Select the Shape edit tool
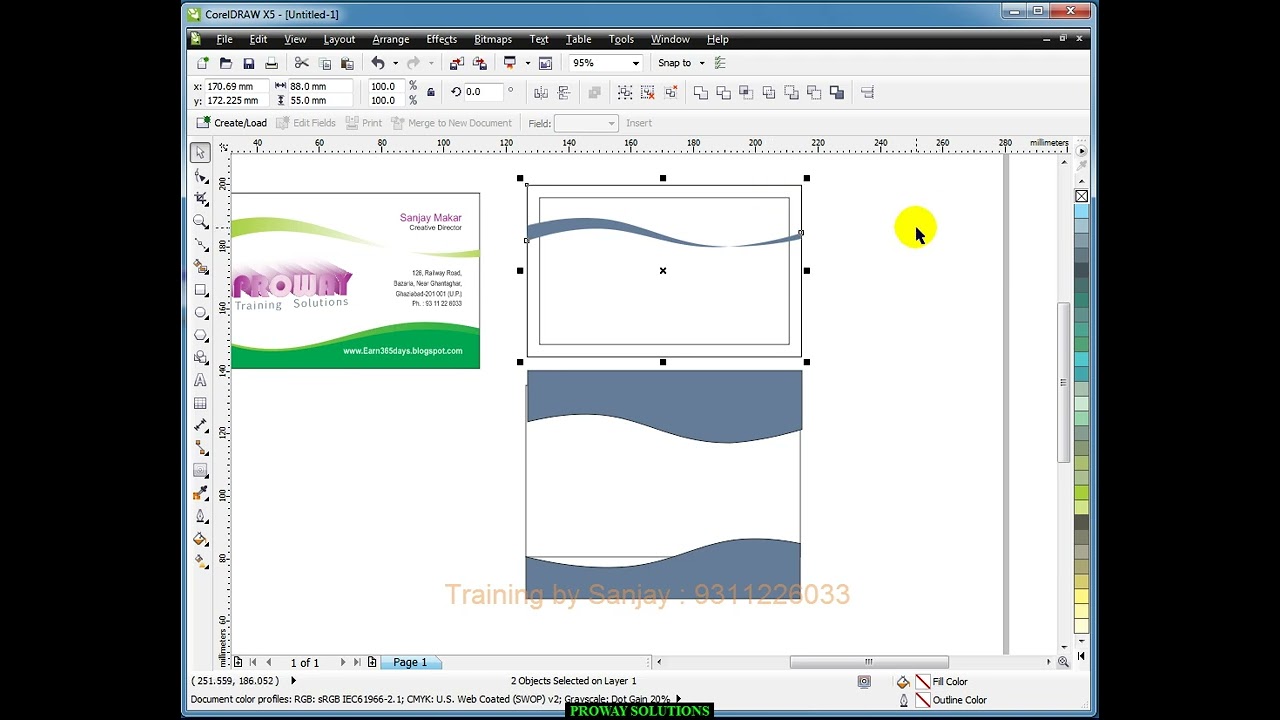This screenshot has width=1280, height=720. pos(200,176)
